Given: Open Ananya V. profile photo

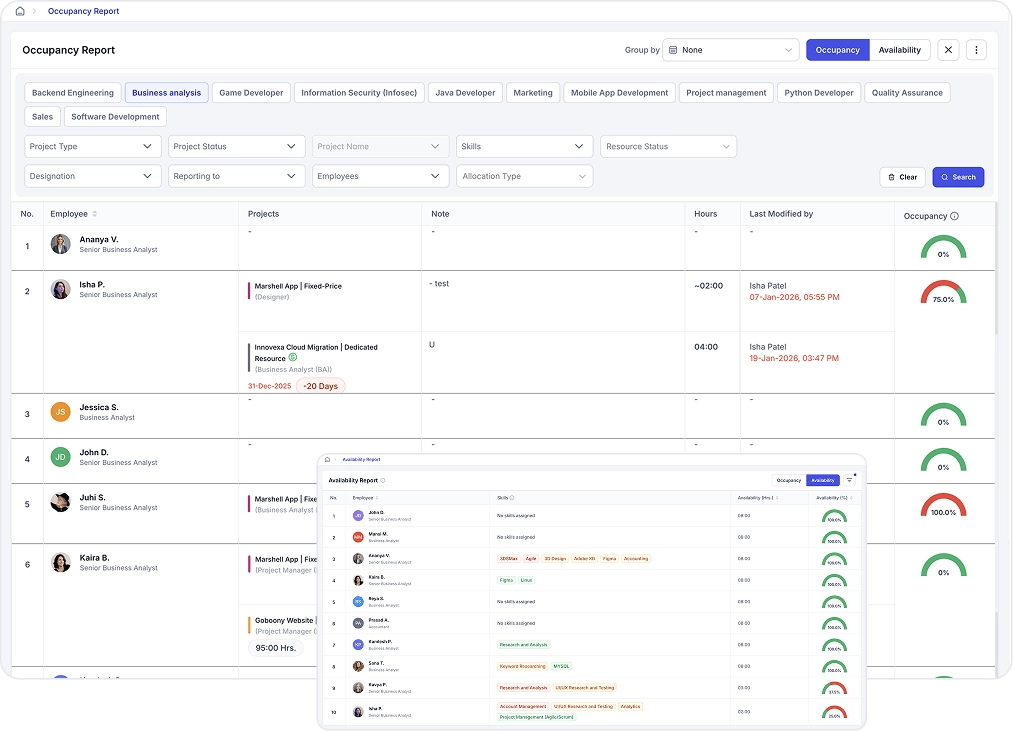Looking at the screenshot, I should coord(61,244).
